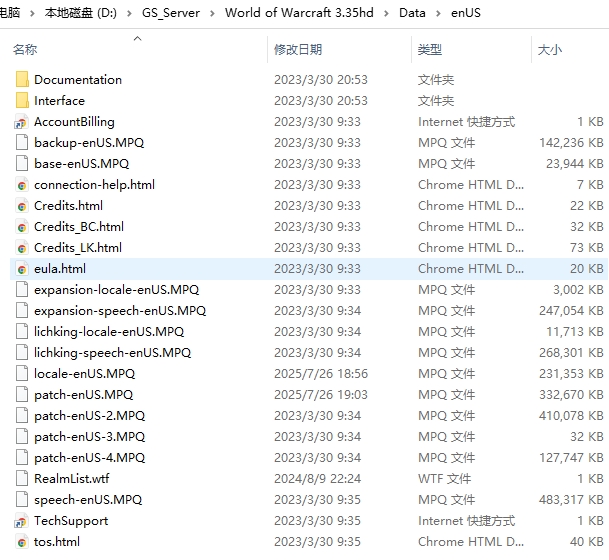The width and height of the screenshot is (609, 560).
Task: Select the TechSupport shortcut icon
Action: tap(21, 521)
